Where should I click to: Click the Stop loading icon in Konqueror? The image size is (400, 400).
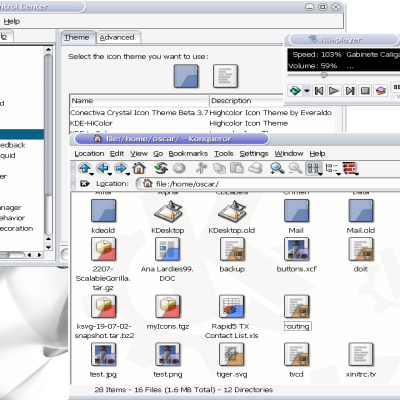click(179, 168)
